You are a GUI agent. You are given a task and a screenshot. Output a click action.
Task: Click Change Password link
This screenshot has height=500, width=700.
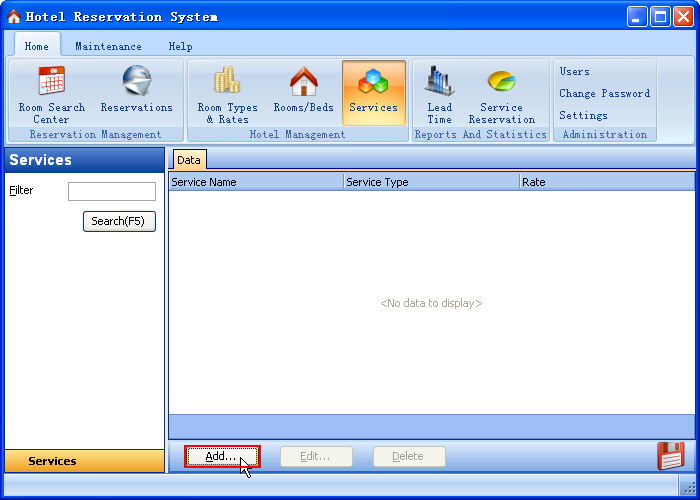(604, 94)
